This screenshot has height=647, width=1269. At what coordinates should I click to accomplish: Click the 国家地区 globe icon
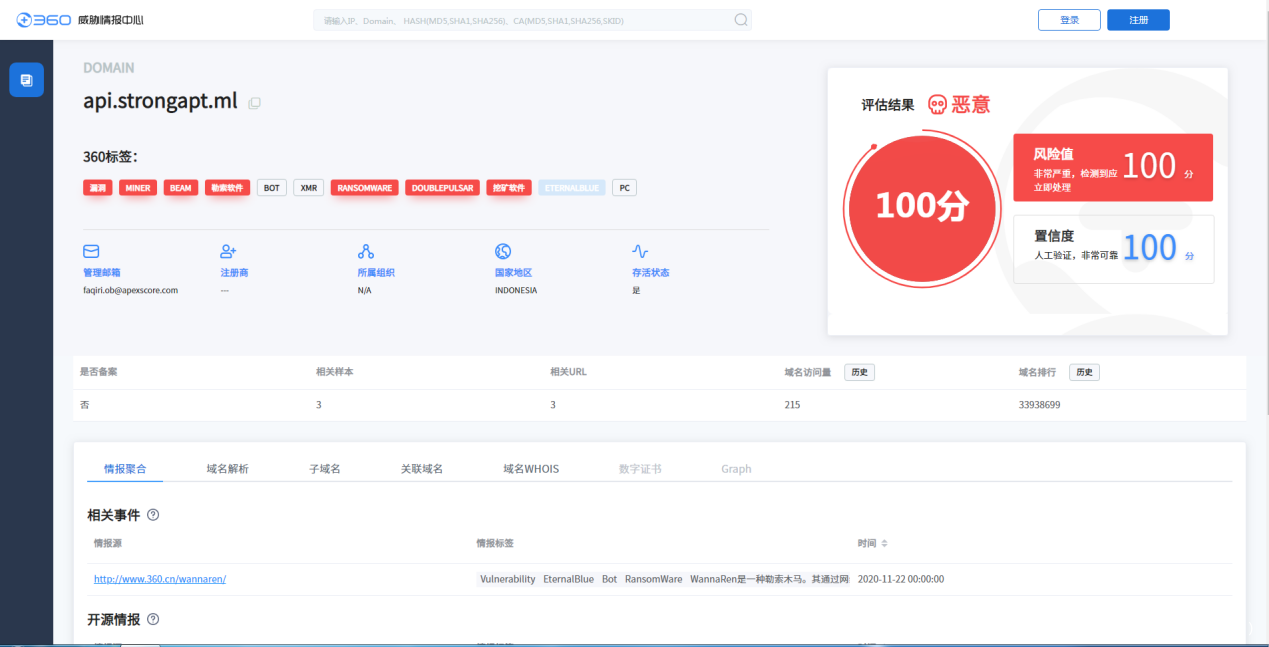pos(503,251)
